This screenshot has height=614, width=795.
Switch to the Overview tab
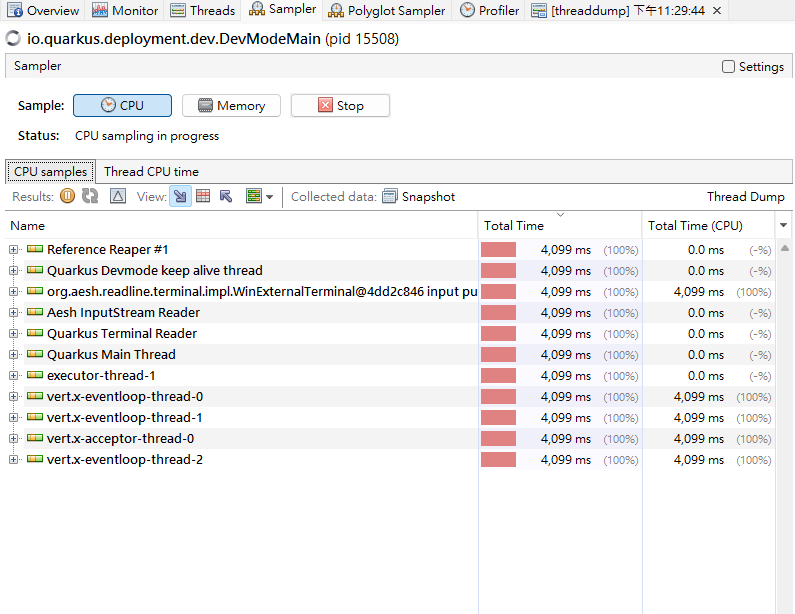pyautogui.click(x=43, y=10)
